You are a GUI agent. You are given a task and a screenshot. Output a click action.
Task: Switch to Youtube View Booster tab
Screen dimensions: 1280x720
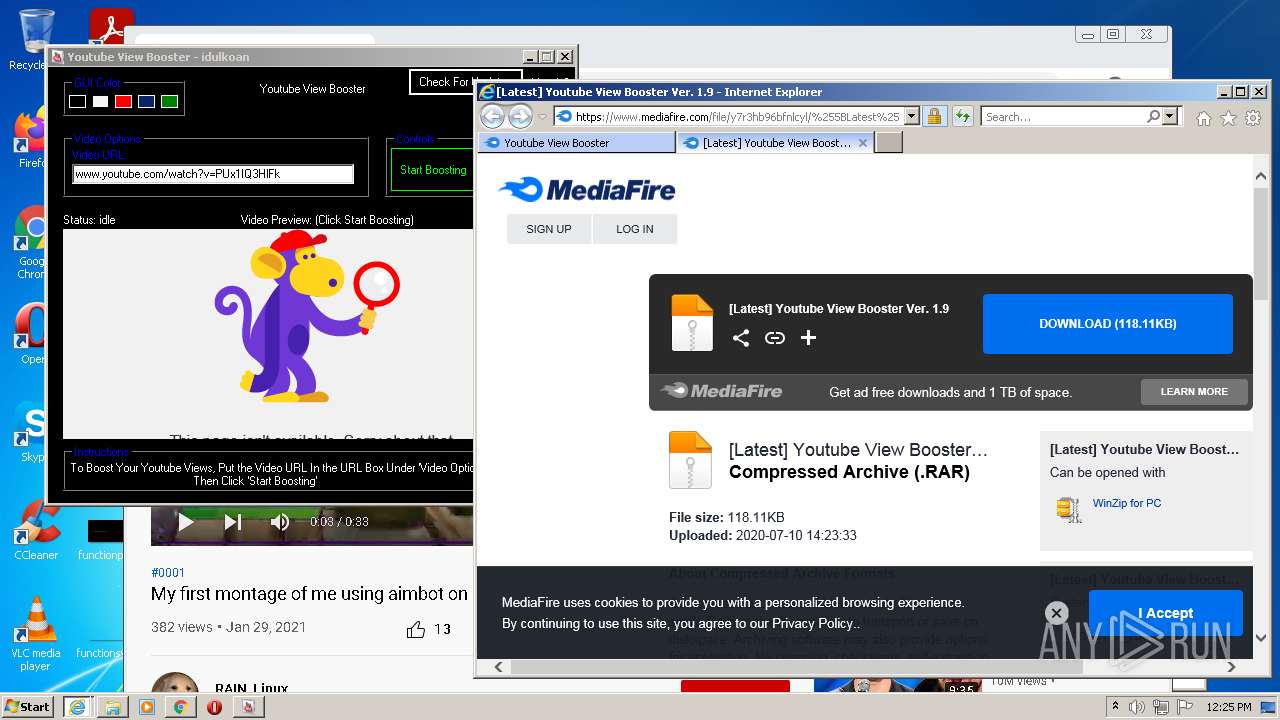pos(577,143)
